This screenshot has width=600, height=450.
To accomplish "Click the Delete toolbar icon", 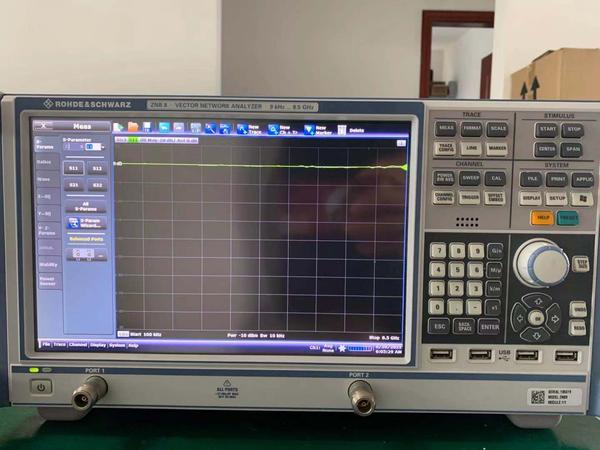I will click(346, 129).
